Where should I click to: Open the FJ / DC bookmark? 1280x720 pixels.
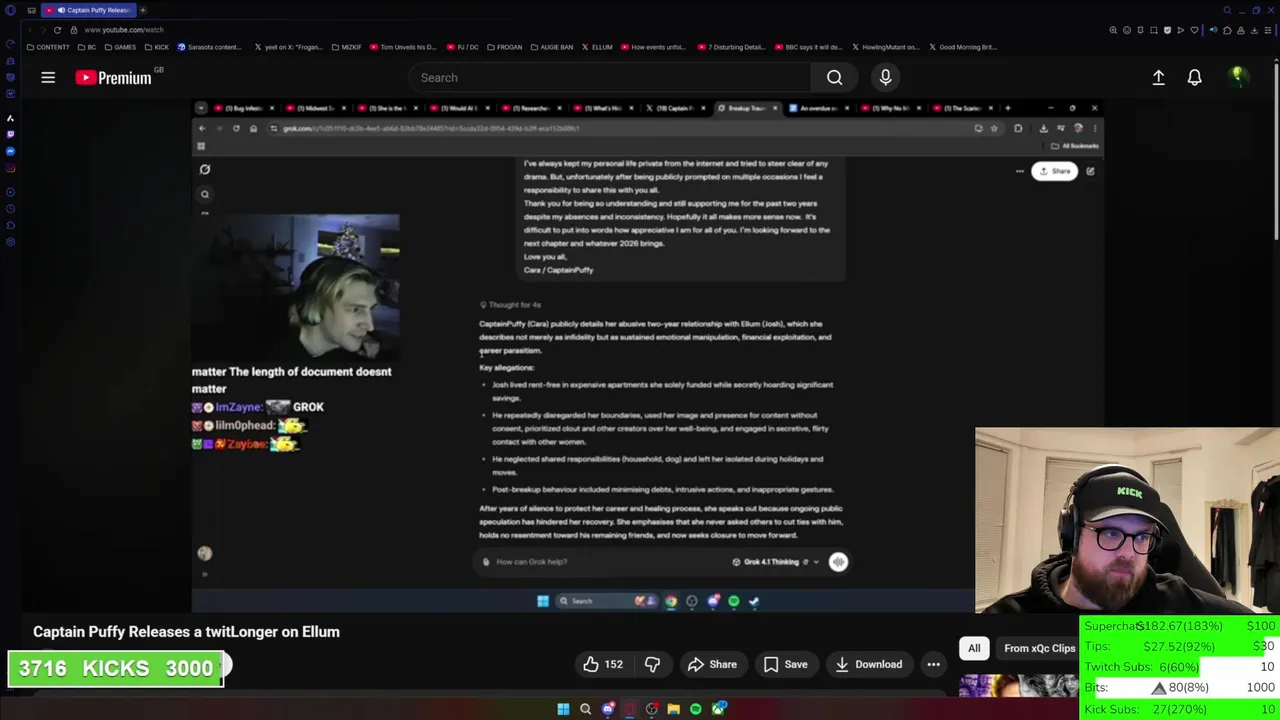tap(463, 47)
